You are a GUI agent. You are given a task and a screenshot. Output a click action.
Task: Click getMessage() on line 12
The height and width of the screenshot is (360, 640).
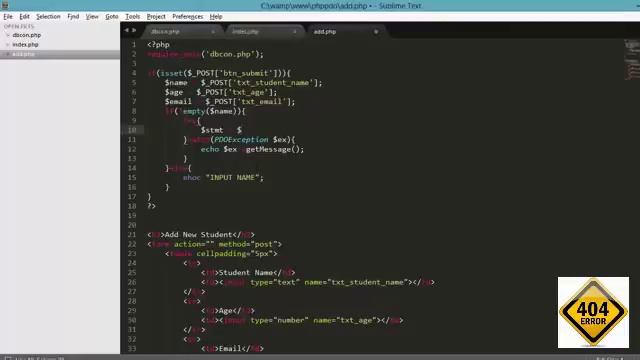coord(273,149)
